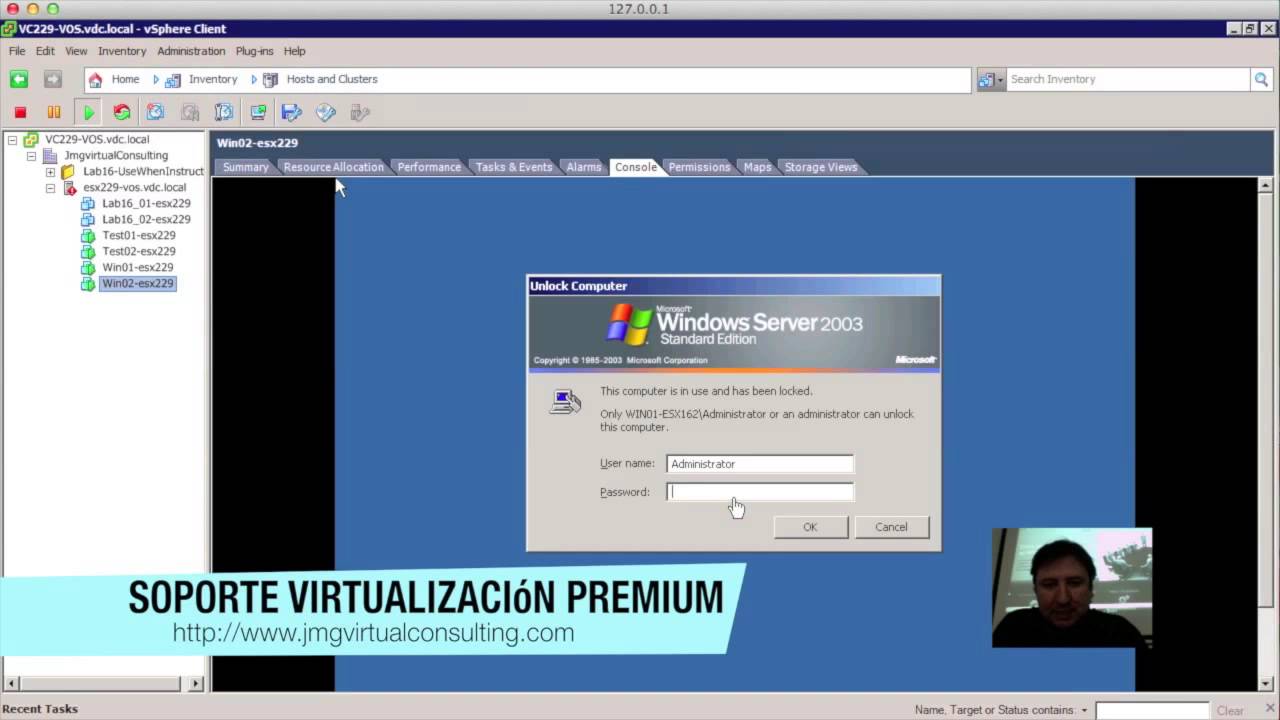Screen dimensions: 1280x720
Task: Select Lab16_02-esx229 in inventory tree
Action: pos(146,220)
